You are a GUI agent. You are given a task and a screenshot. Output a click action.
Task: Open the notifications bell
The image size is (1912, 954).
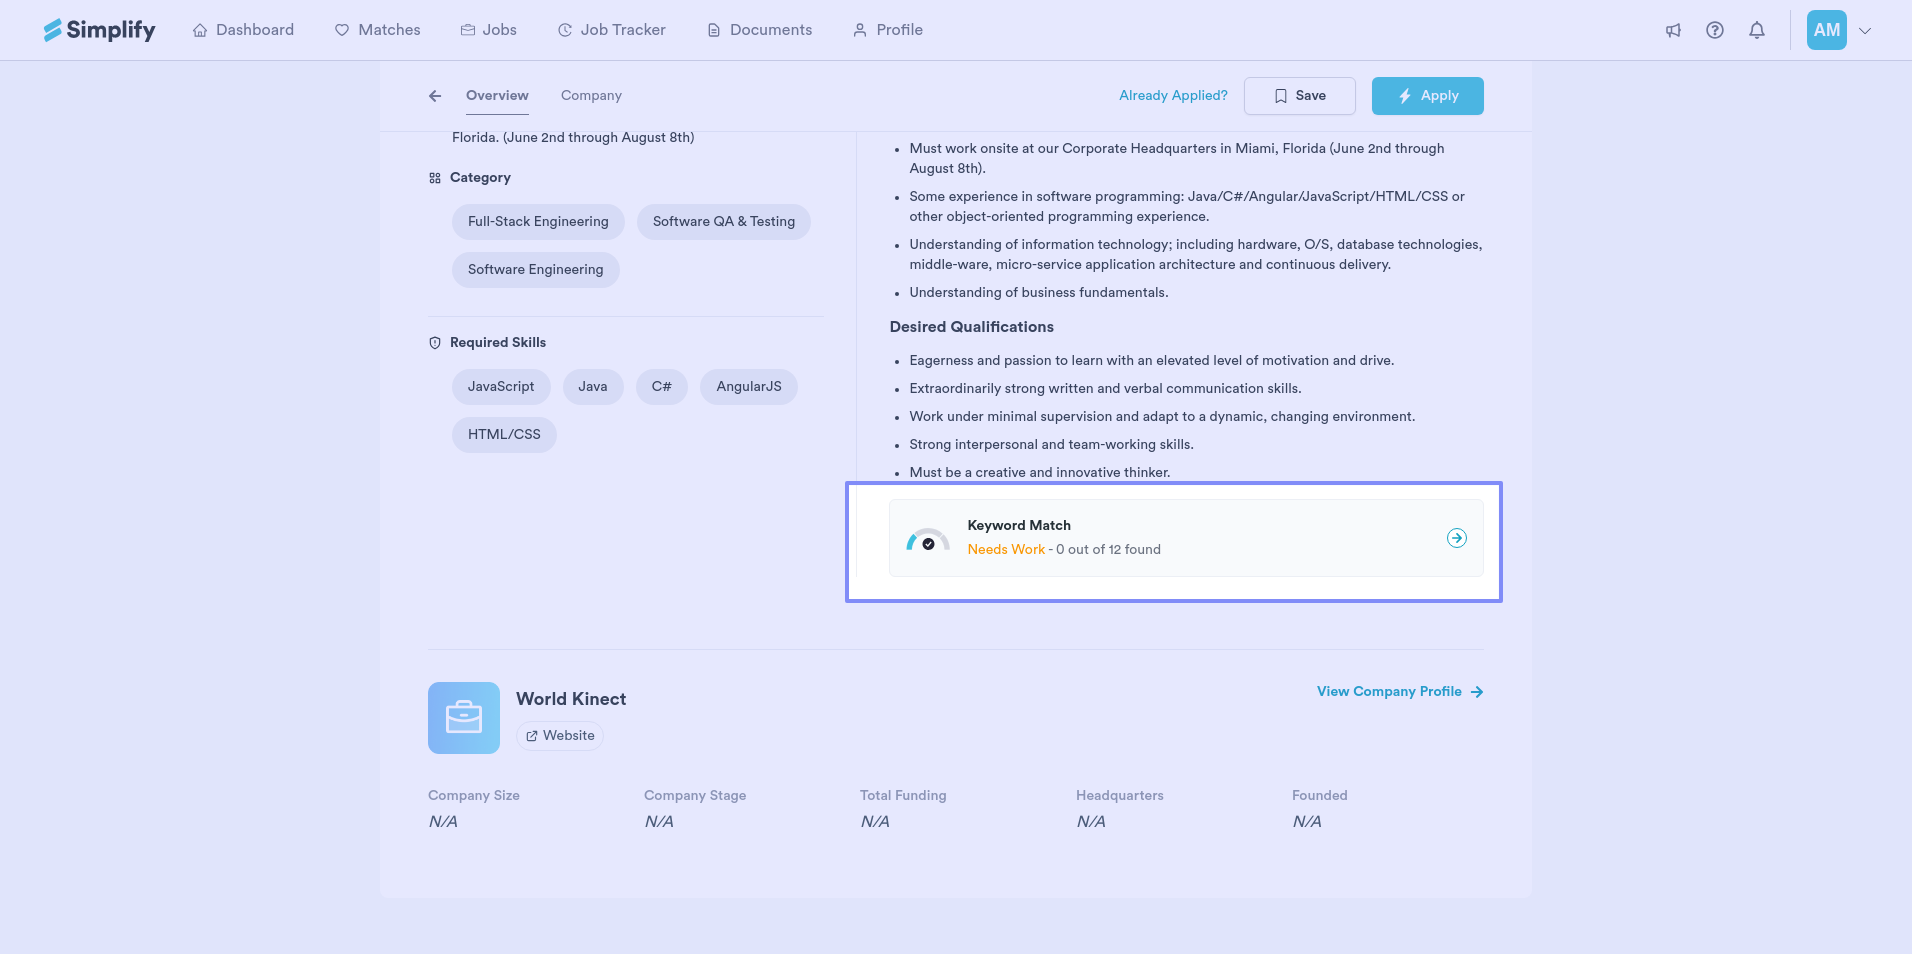[x=1757, y=30]
